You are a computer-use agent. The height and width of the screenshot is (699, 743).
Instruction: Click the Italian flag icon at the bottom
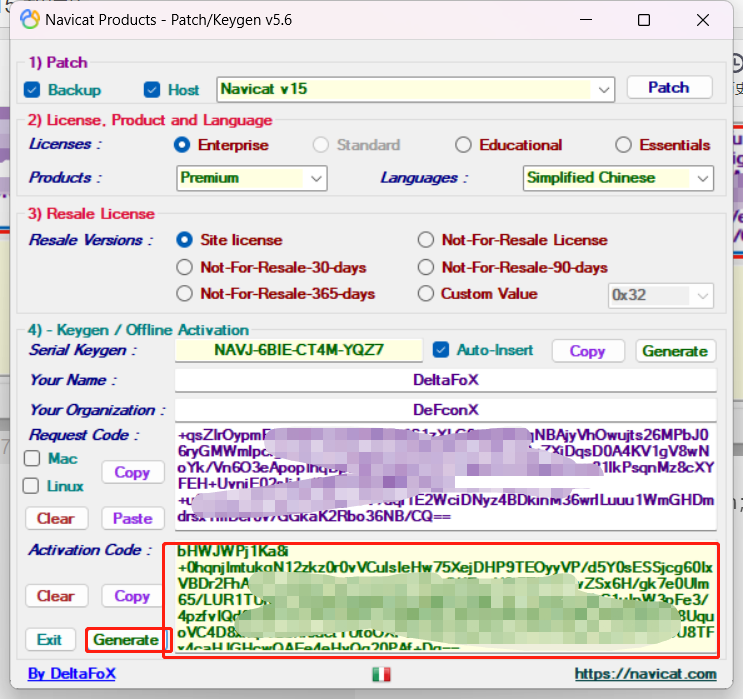[381, 674]
